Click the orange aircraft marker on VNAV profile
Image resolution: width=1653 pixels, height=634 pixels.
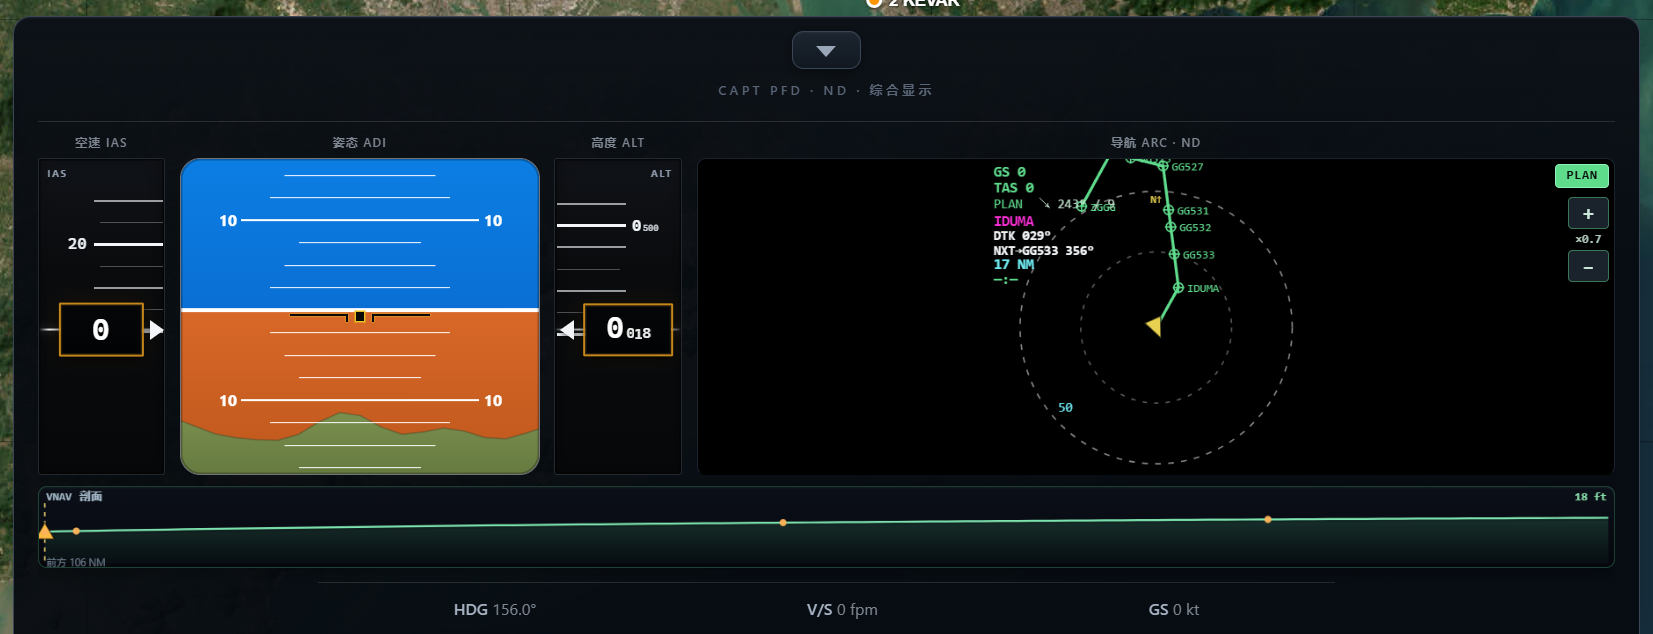45,531
